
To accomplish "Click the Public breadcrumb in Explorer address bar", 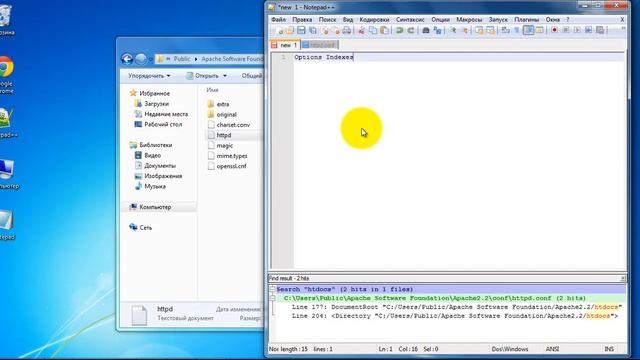I will (182, 59).
